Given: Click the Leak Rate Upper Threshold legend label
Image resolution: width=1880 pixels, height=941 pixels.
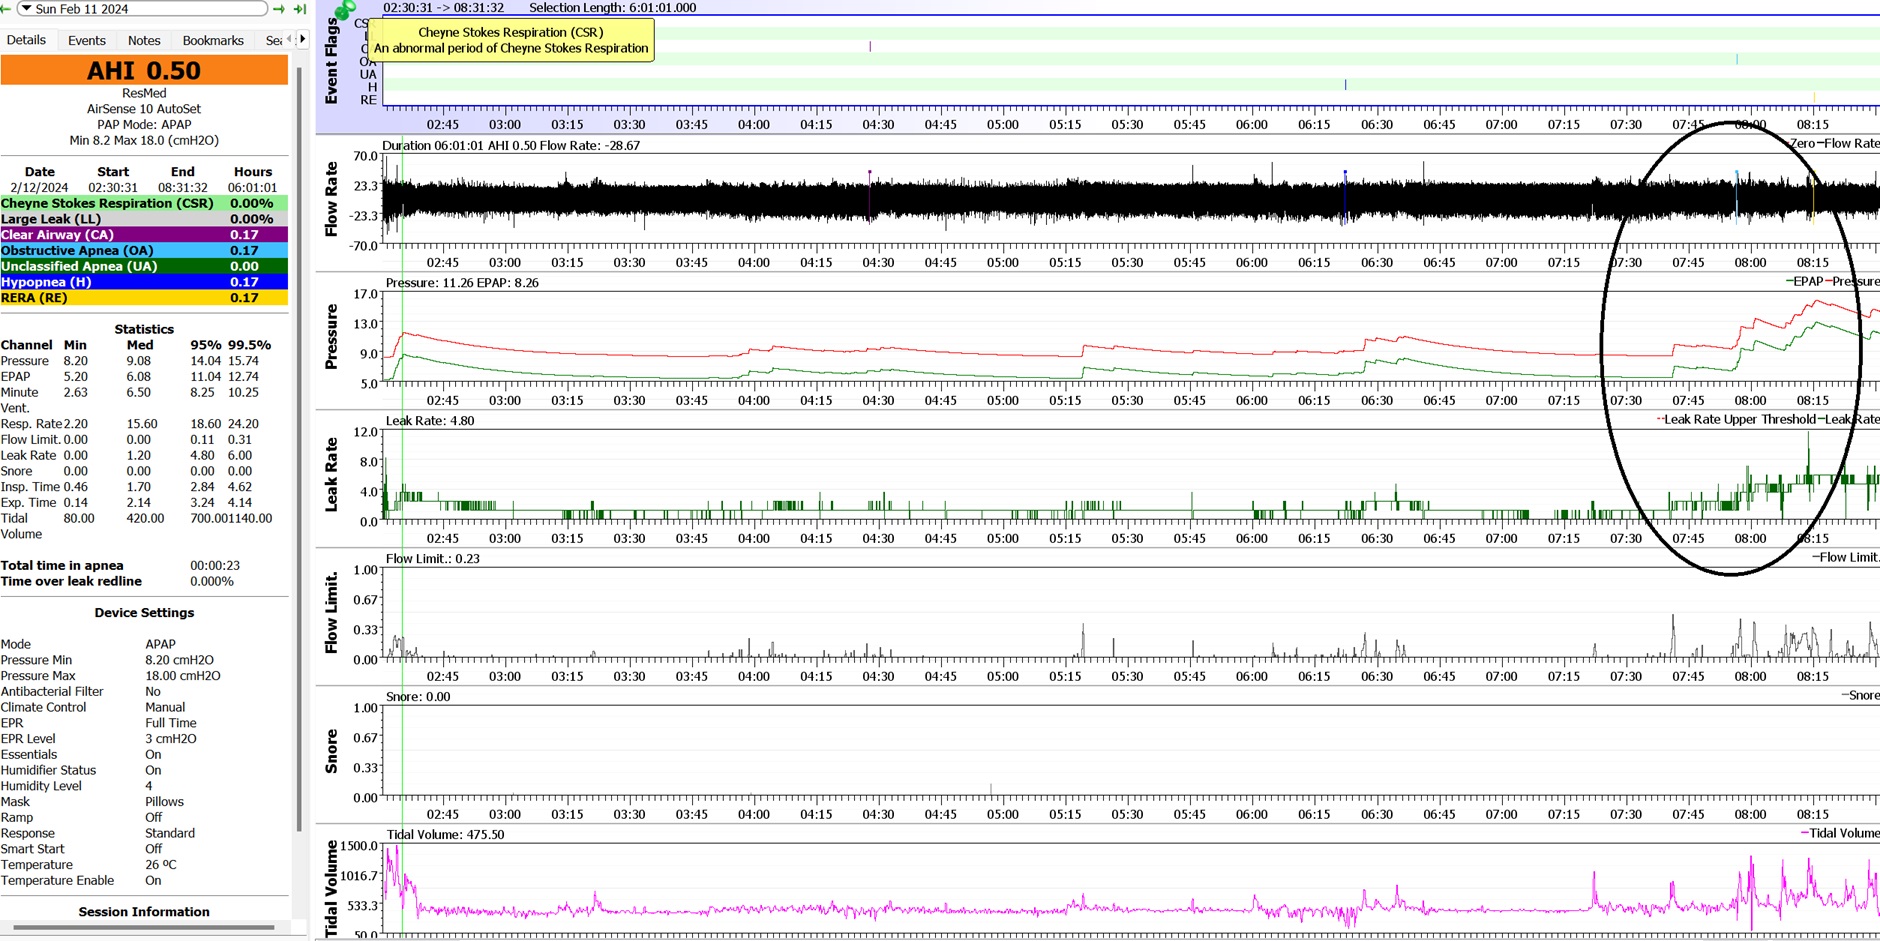Looking at the screenshot, I should [x=1739, y=419].
